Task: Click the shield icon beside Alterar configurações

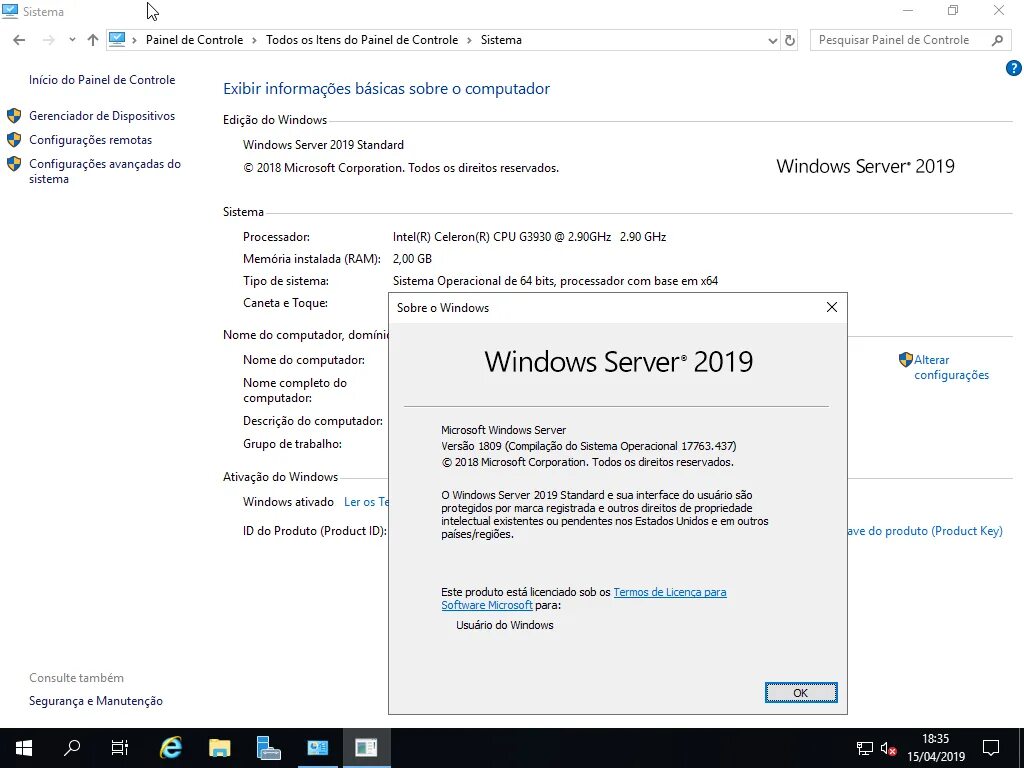Action: [906, 360]
